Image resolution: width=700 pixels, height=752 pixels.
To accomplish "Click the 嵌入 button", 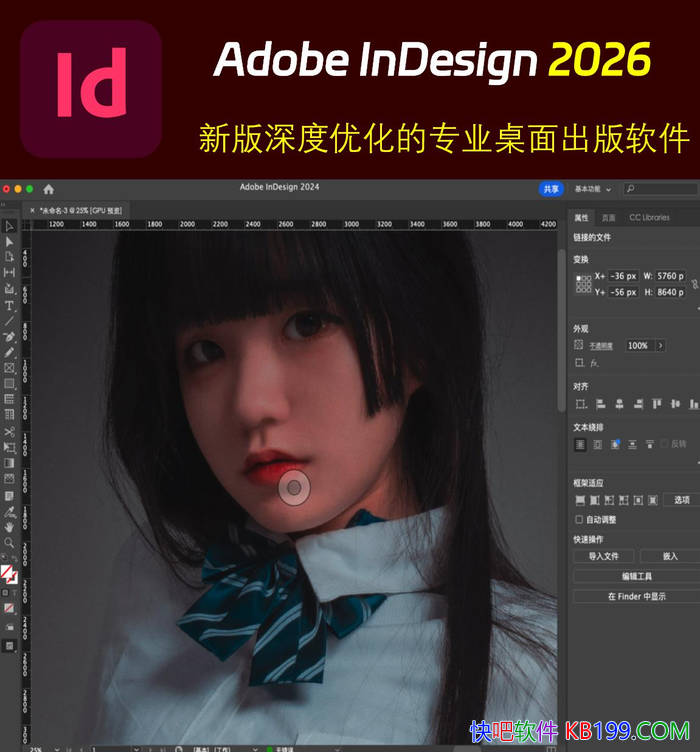I will click(x=670, y=556).
